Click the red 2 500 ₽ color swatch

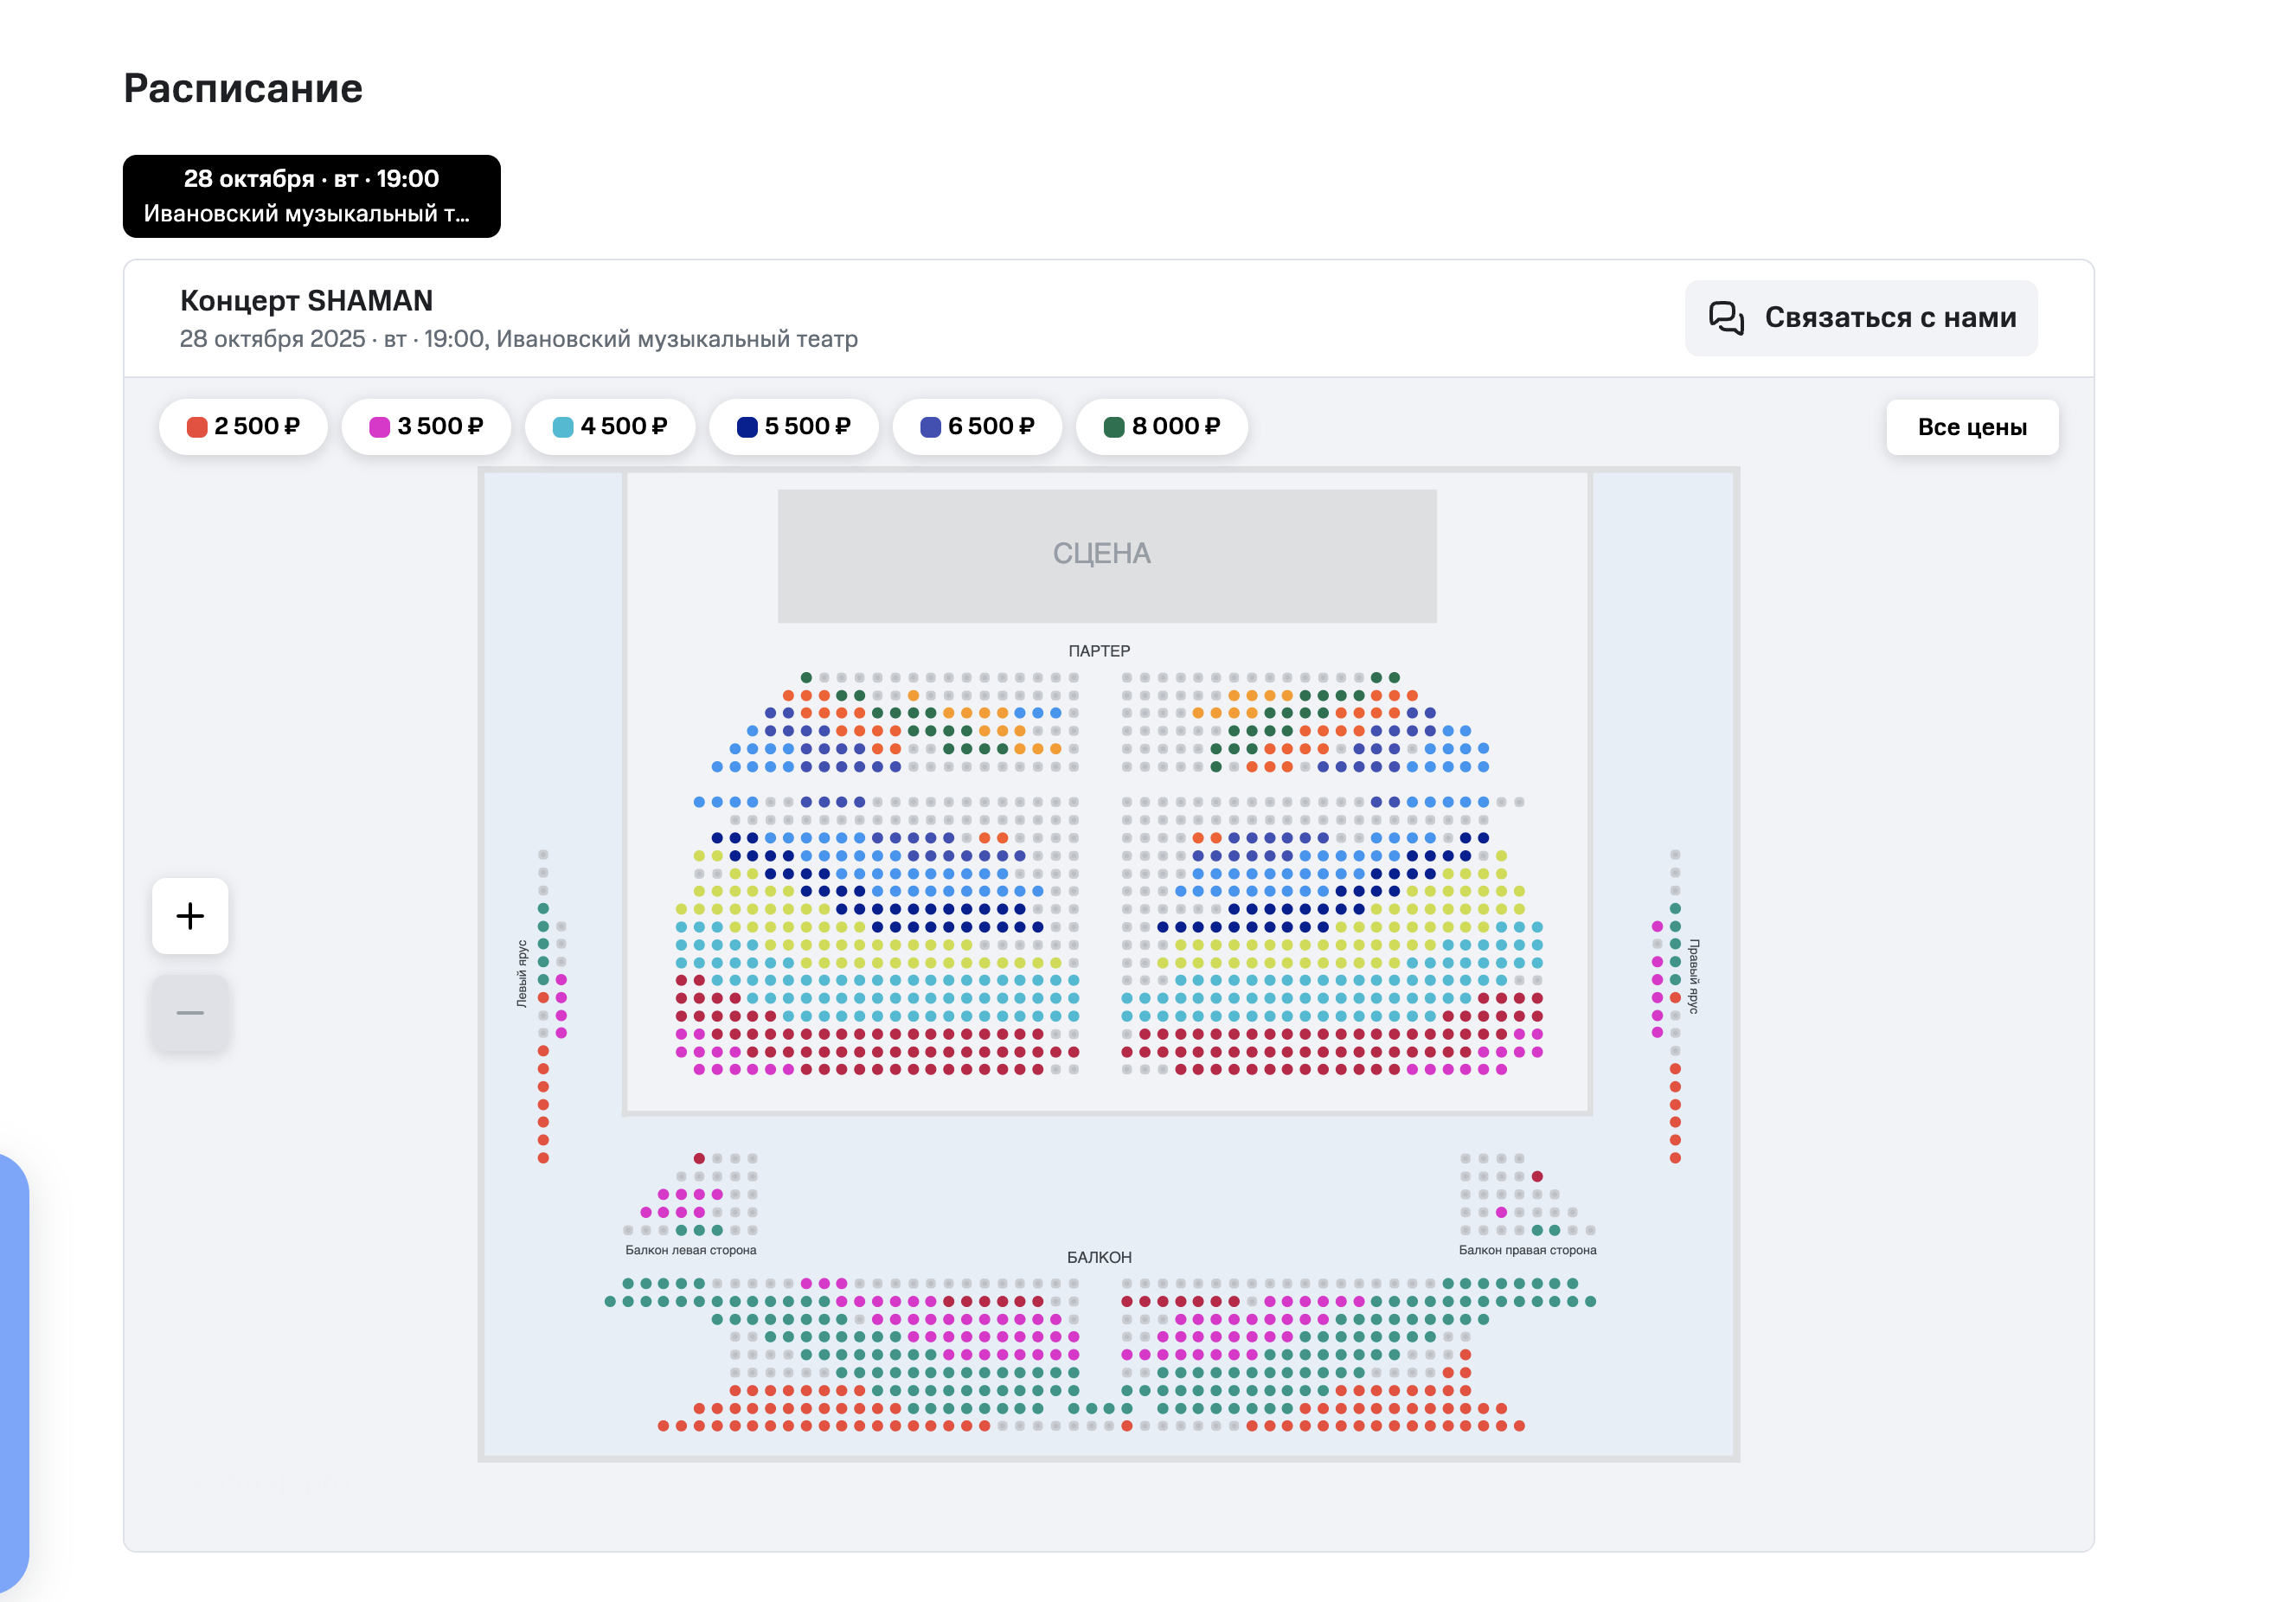coord(197,427)
